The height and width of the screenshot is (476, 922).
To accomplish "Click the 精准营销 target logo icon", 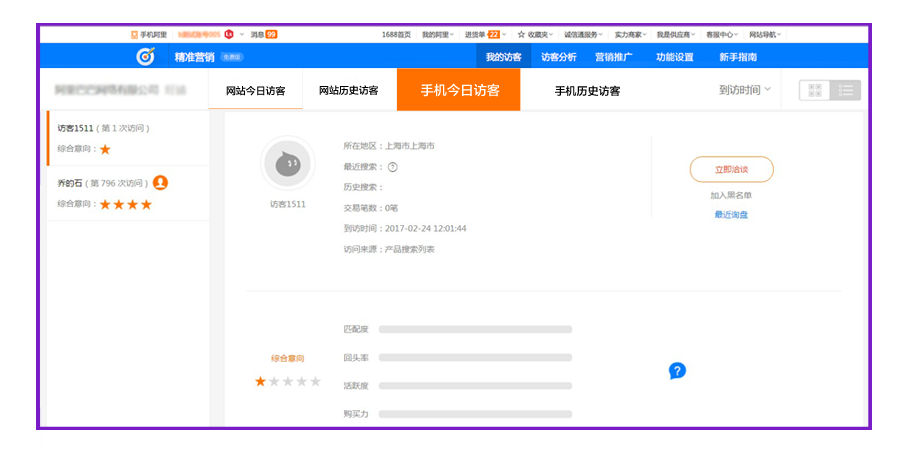I will pos(145,56).
